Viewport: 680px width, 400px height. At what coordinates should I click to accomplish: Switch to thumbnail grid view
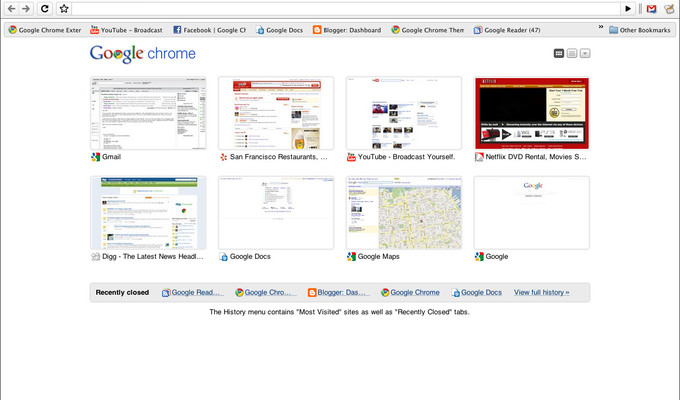[x=559, y=53]
